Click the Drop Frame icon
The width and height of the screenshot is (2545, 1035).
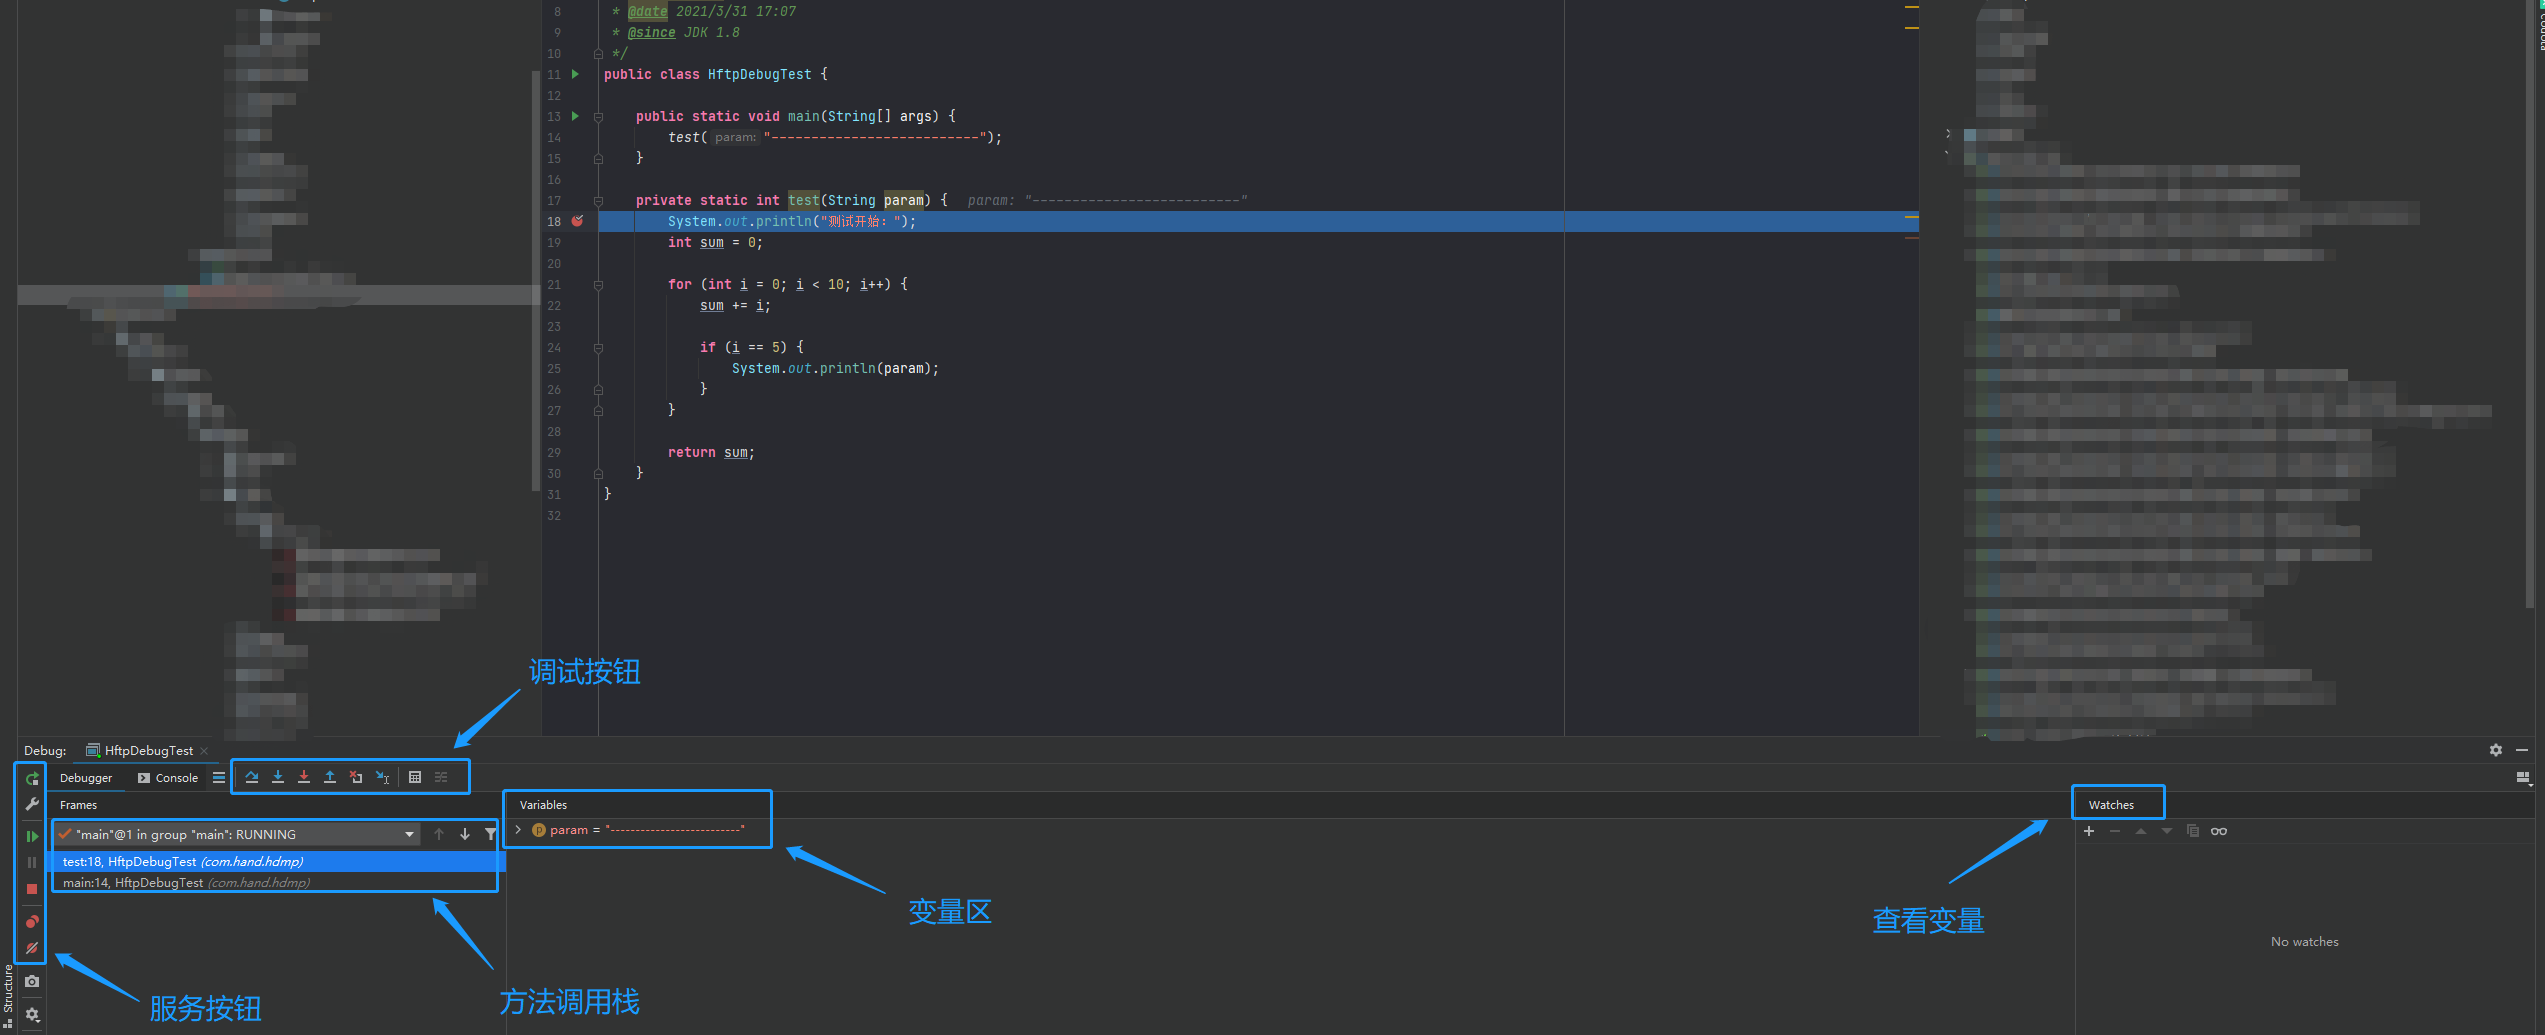coord(356,777)
